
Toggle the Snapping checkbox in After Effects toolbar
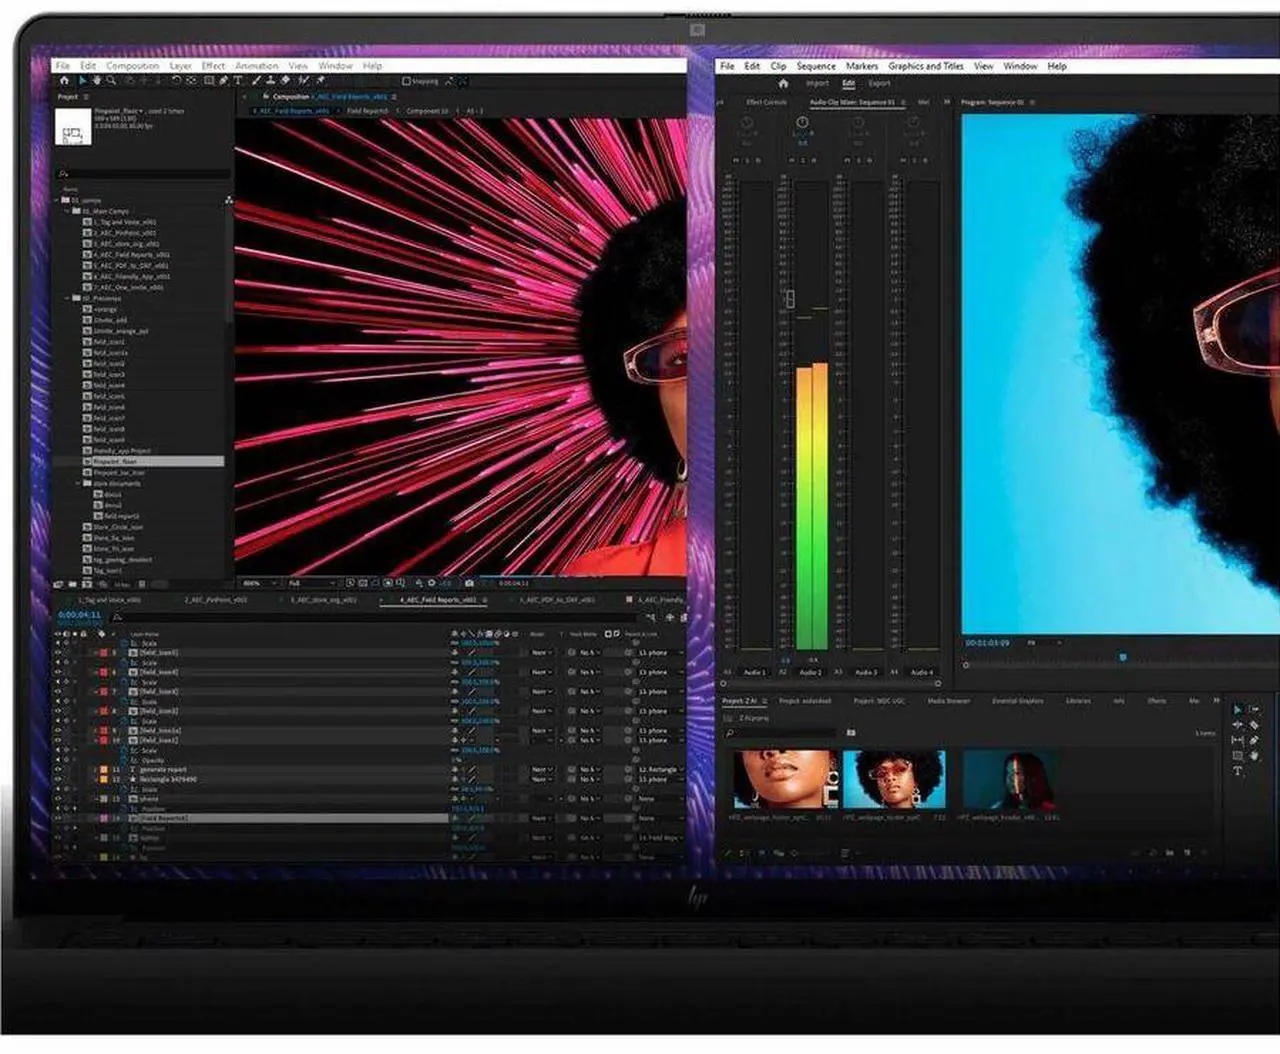click(x=406, y=81)
